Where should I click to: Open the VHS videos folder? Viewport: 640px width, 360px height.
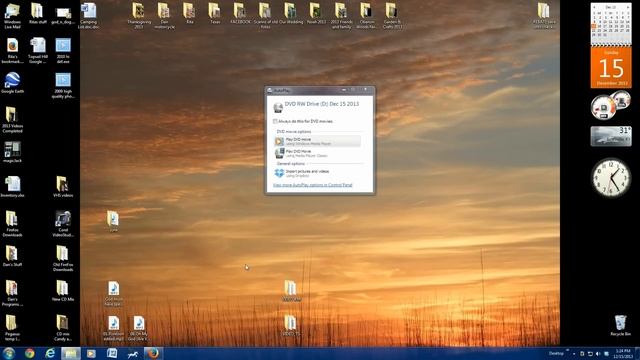pyautogui.click(x=63, y=187)
